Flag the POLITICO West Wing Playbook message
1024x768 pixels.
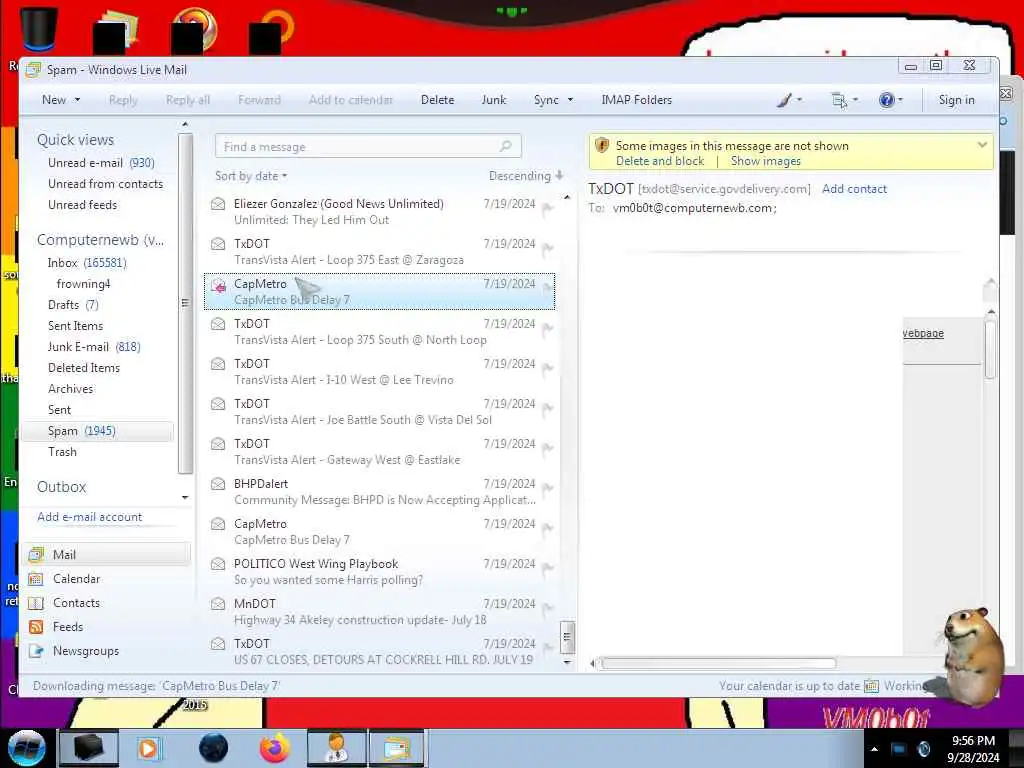[x=548, y=568]
